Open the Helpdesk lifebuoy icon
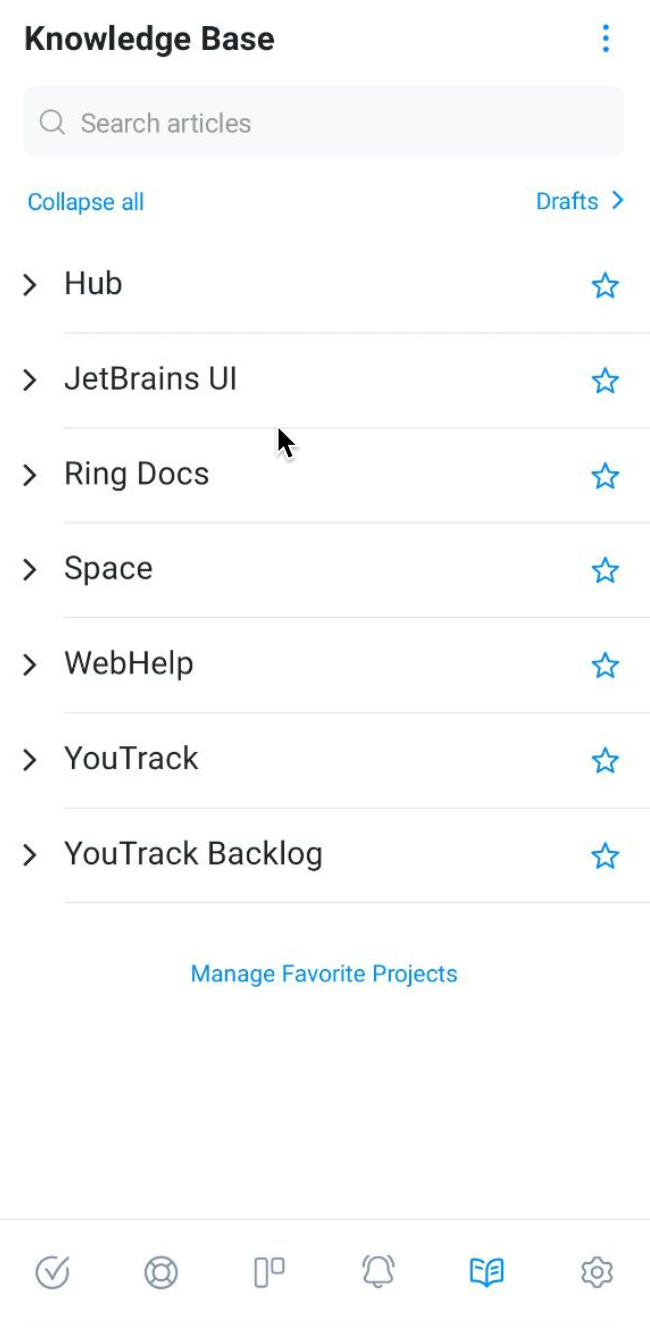Screen dimensions: 650x1336 pos(160,1273)
